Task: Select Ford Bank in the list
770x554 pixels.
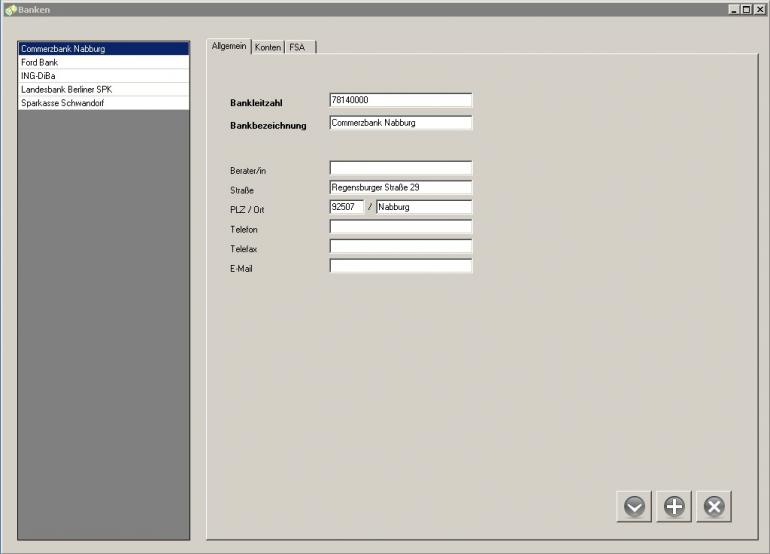Action: click(x=104, y=62)
